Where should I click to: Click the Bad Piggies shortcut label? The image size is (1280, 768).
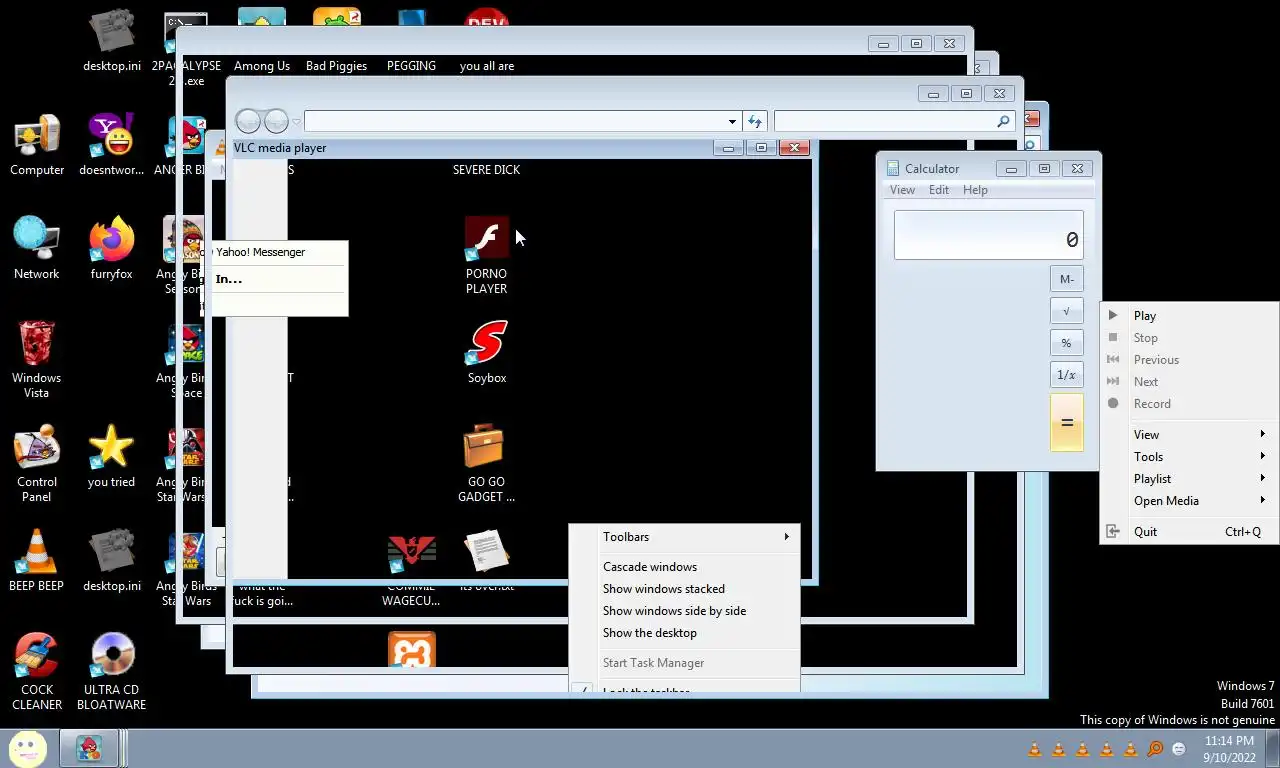(x=336, y=66)
